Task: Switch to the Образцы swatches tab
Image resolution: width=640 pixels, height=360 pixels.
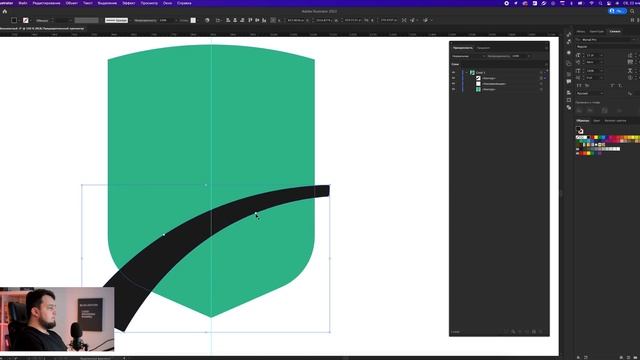Action: tap(582, 121)
